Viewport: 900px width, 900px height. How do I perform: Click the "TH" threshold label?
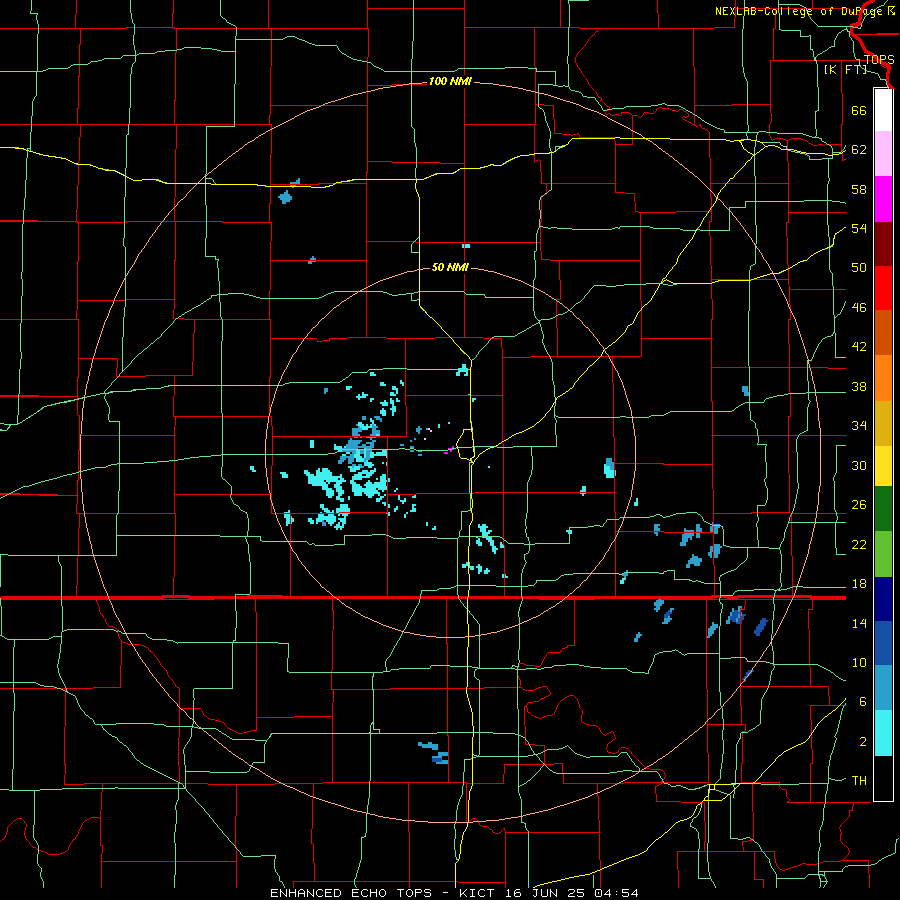[x=859, y=781]
